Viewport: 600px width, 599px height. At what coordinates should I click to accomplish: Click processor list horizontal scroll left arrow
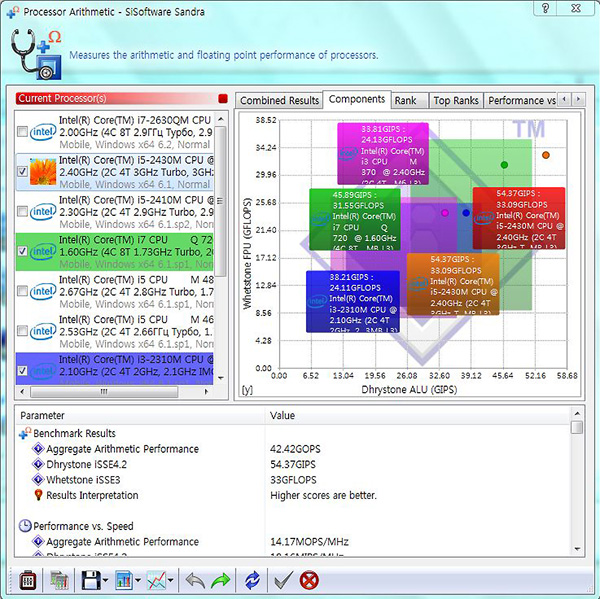(x=23, y=392)
